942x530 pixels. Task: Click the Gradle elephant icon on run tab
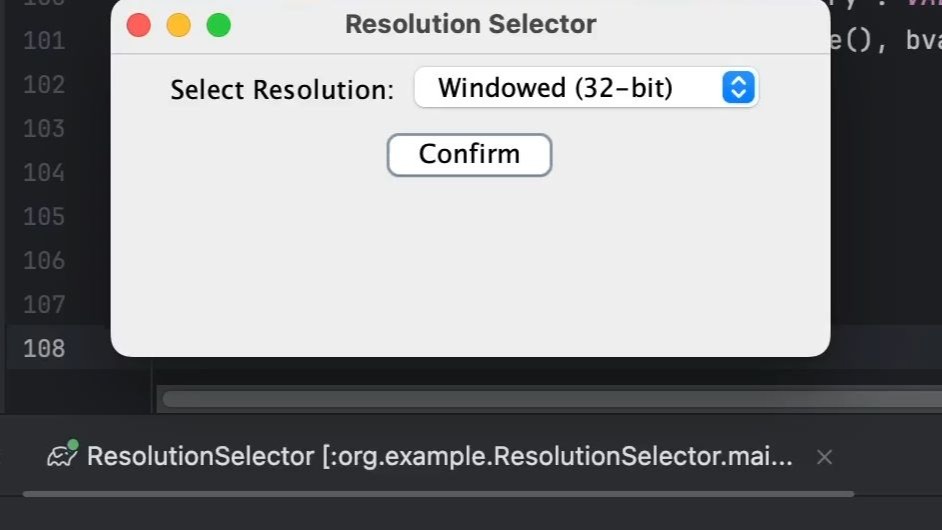(x=62, y=454)
